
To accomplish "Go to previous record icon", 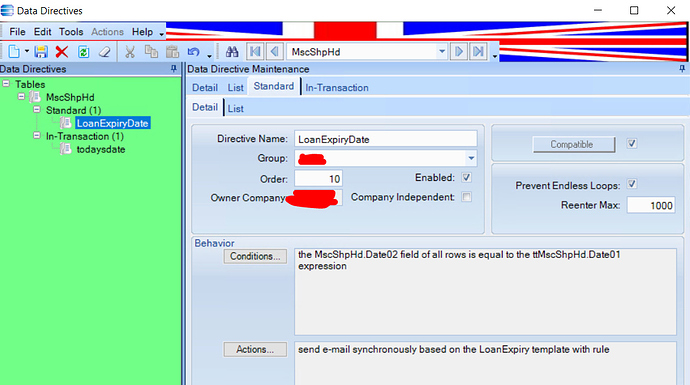I will coord(275,52).
